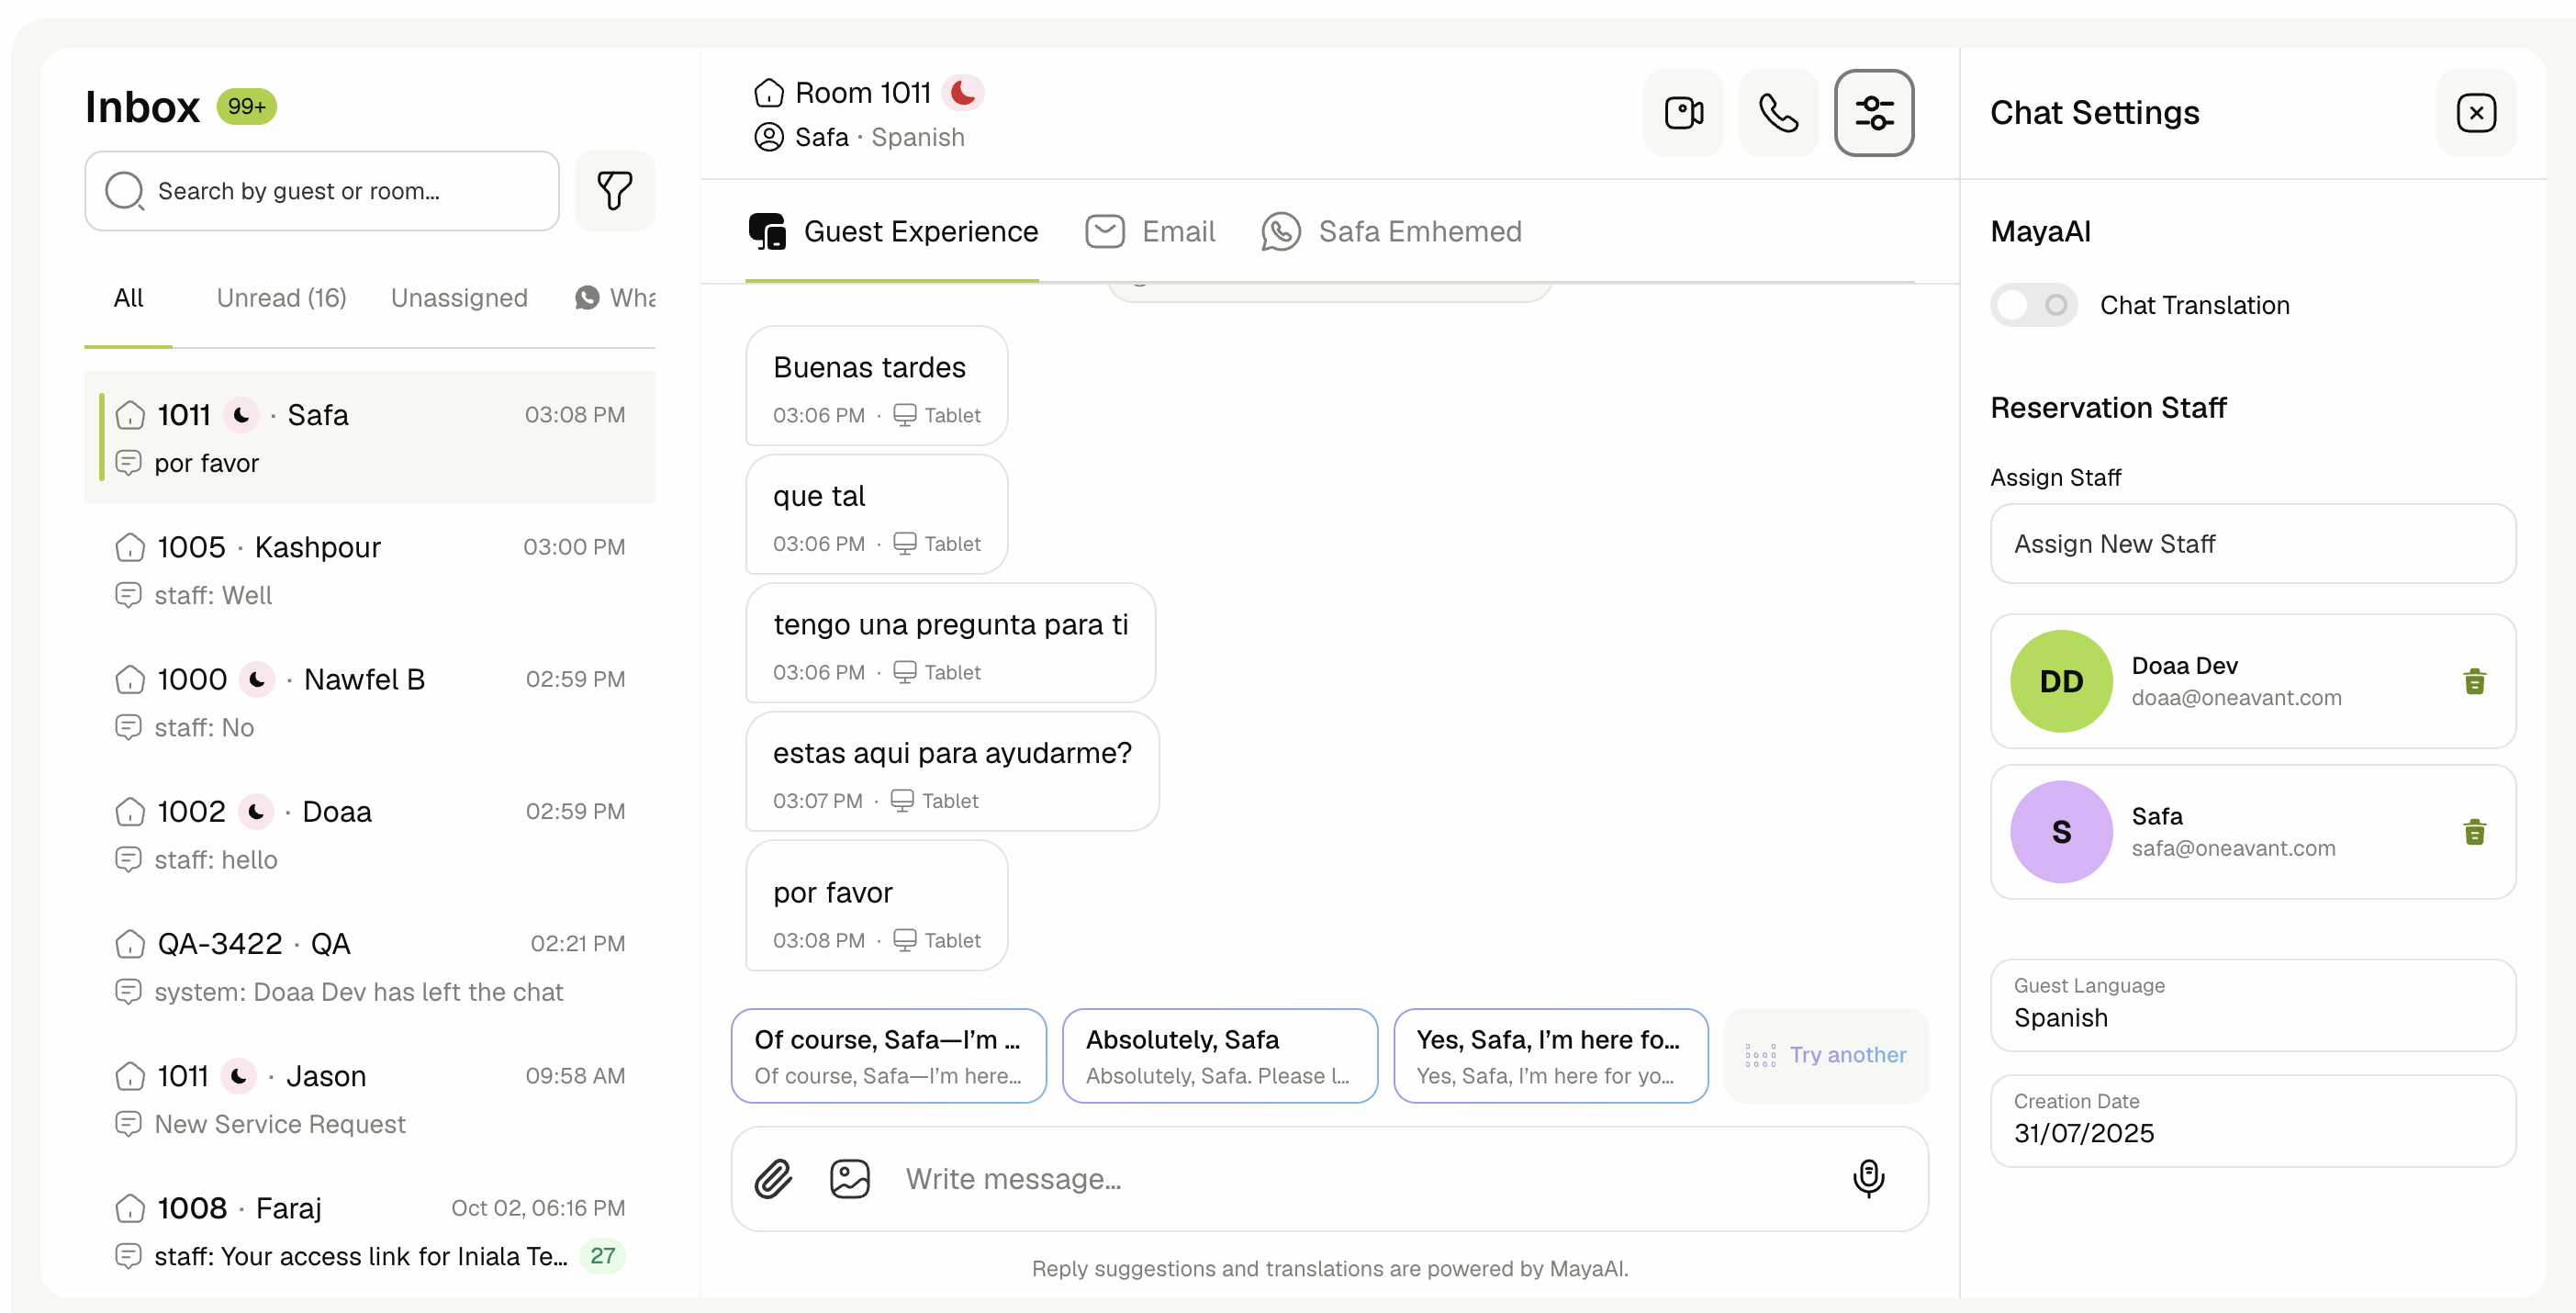Open the 1008 Faraj conversation
Screen dimensions: 2576x1313
click(x=370, y=1231)
